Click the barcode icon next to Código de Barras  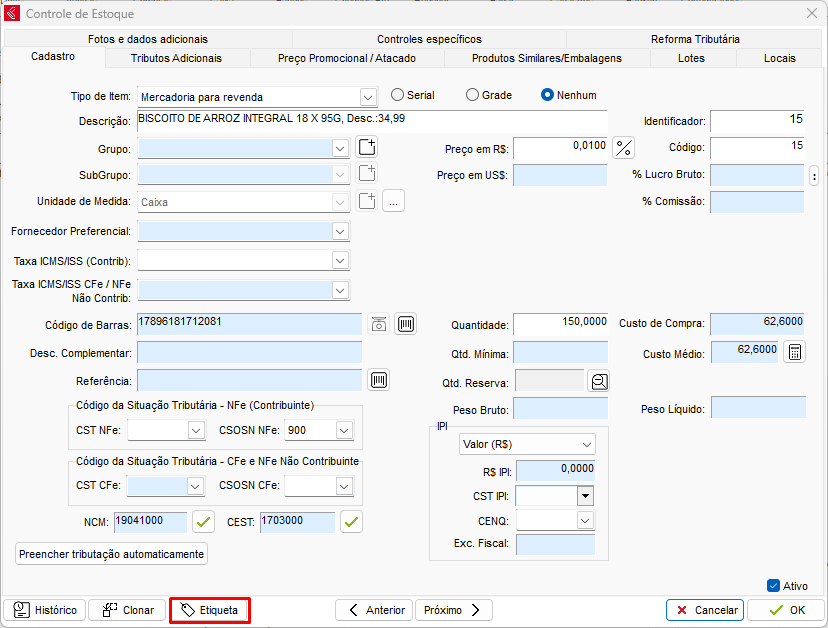coord(405,324)
